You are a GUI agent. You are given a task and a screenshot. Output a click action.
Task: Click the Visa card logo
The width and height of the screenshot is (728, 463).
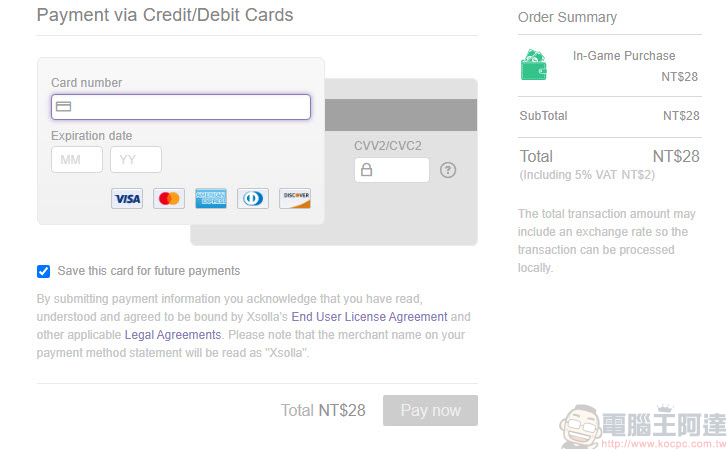(127, 199)
